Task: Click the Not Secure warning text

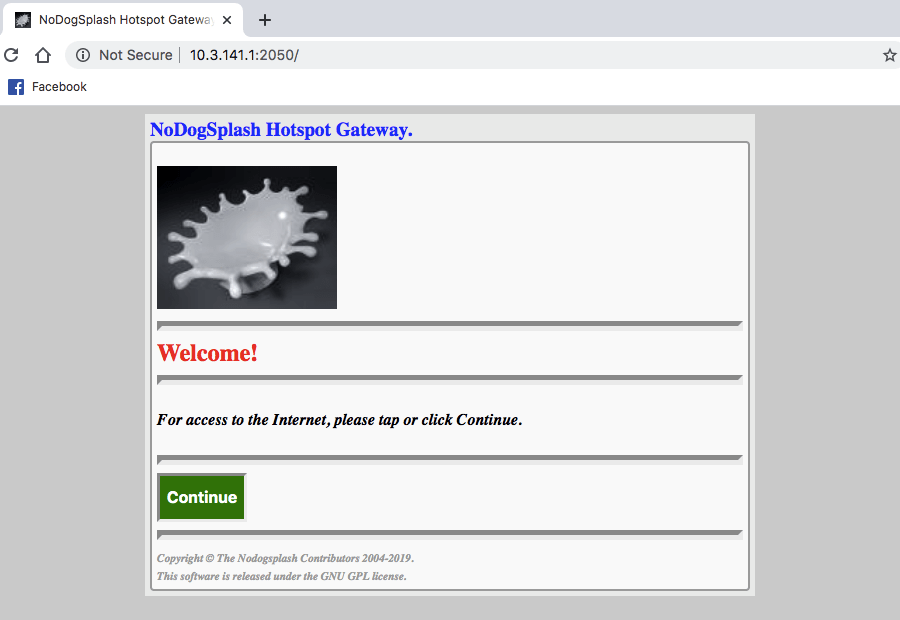Action: click(x=135, y=55)
